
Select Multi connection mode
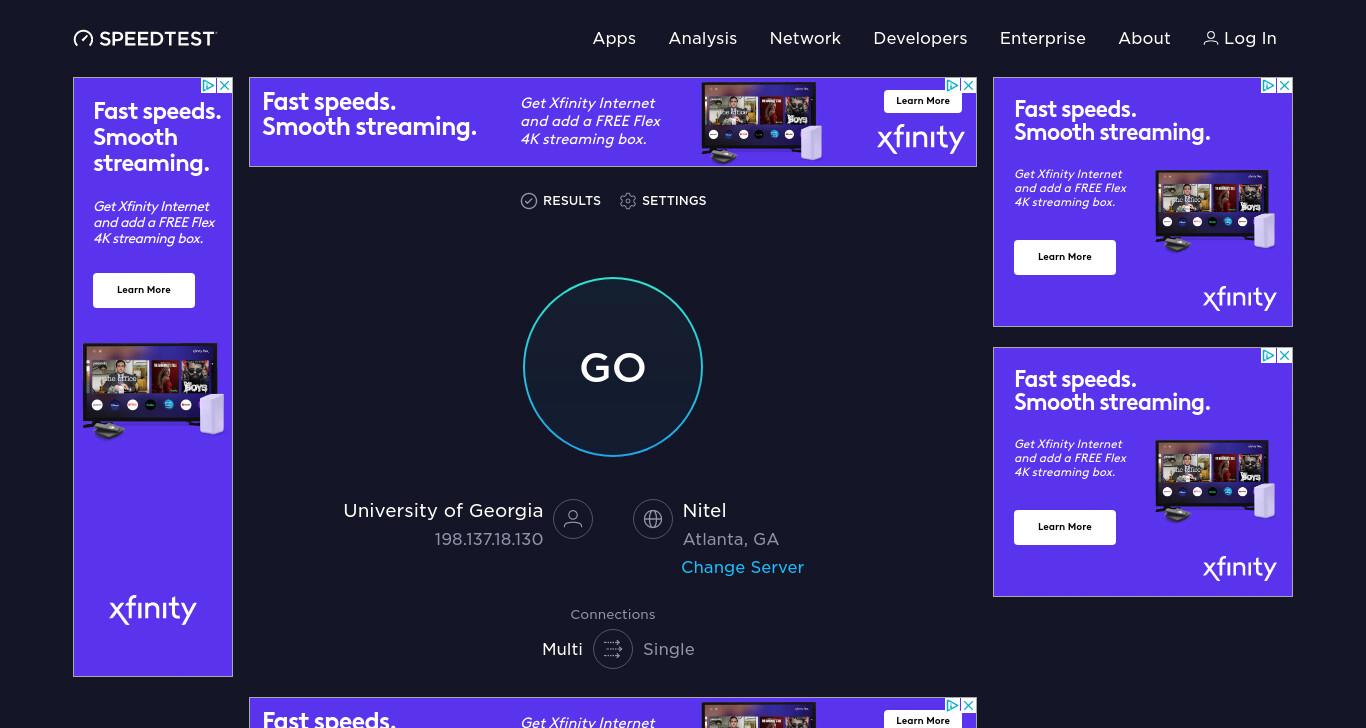[562, 649]
